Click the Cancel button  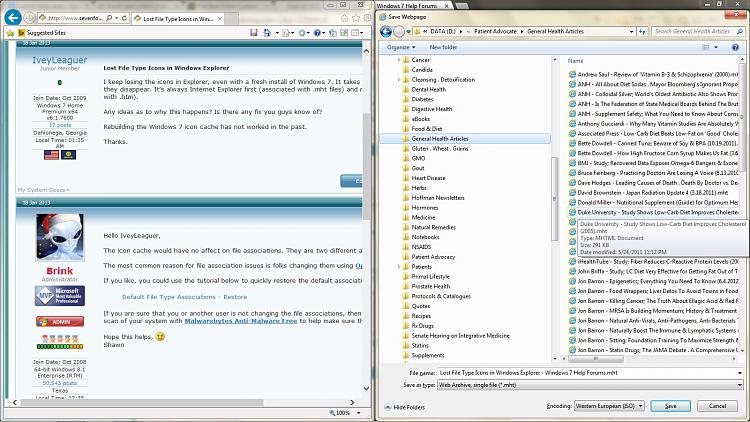coord(717,406)
